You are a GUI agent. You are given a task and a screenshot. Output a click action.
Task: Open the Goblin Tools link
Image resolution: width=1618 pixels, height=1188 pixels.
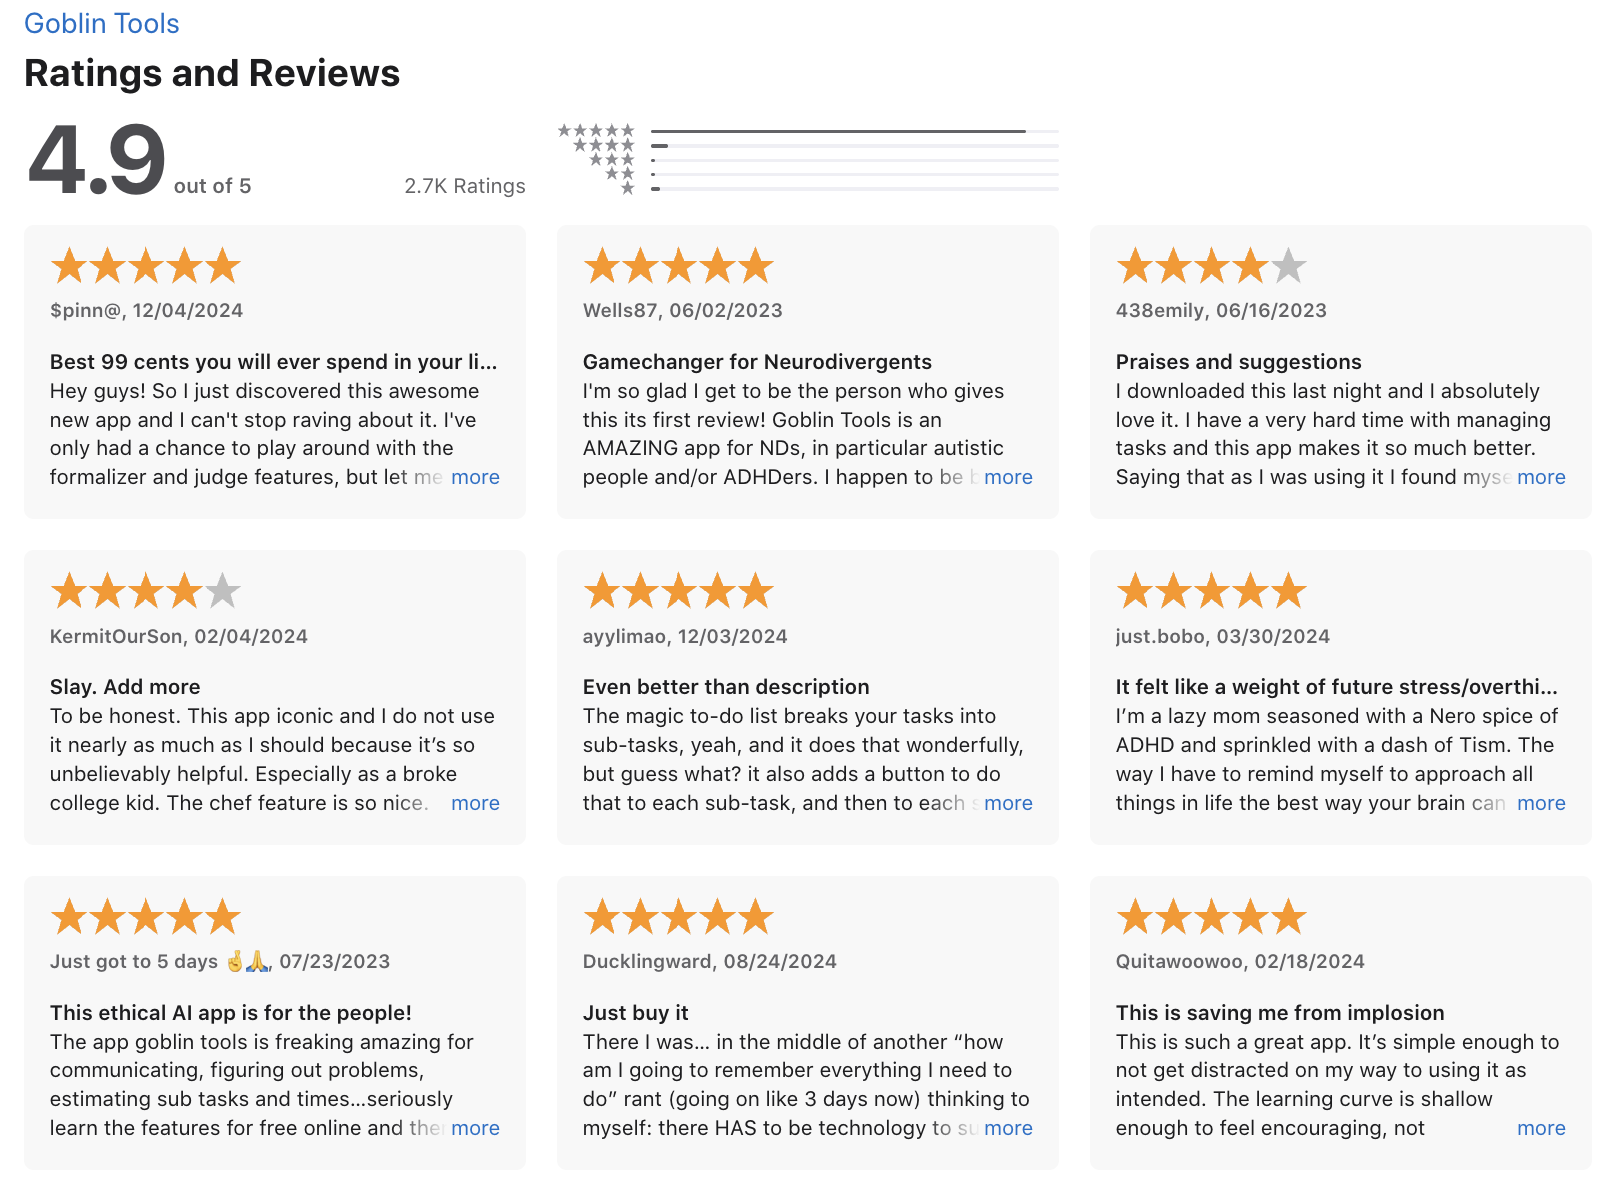(x=101, y=23)
